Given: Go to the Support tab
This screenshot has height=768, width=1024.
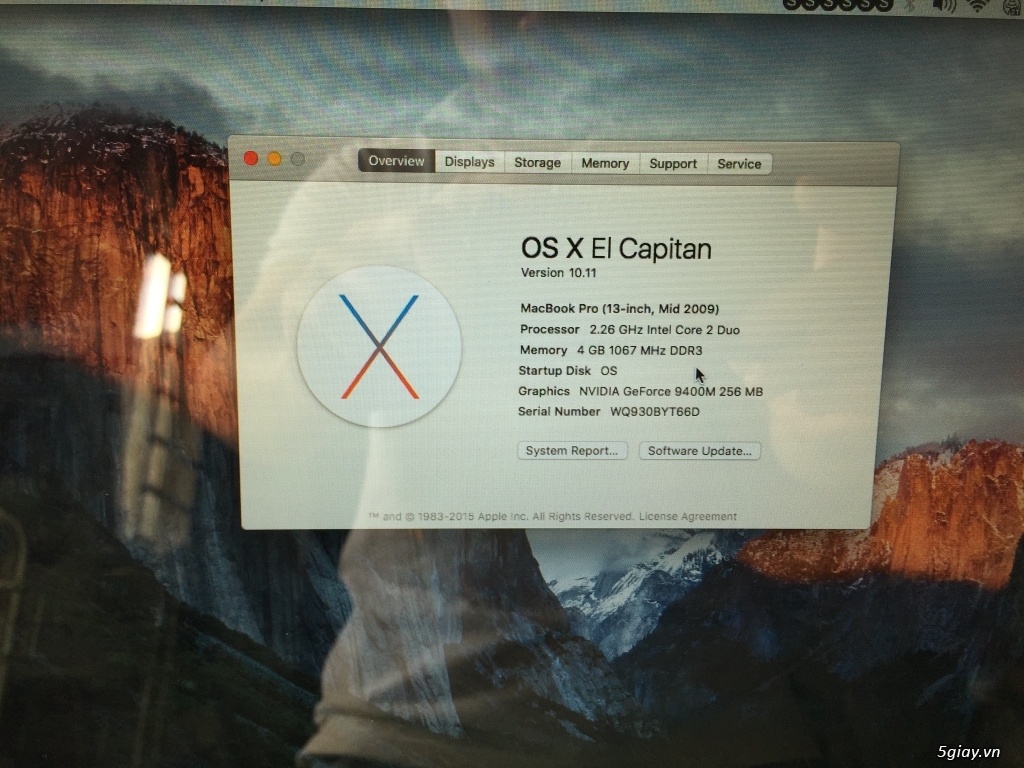Looking at the screenshot, I should coord(673,164).
